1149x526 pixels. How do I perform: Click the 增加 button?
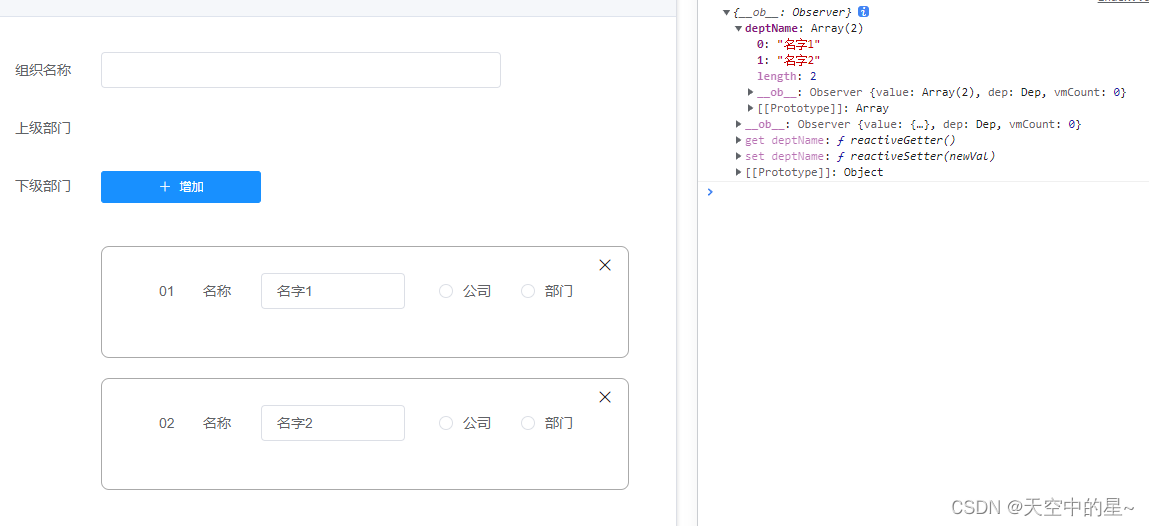(x=181, y=187)
